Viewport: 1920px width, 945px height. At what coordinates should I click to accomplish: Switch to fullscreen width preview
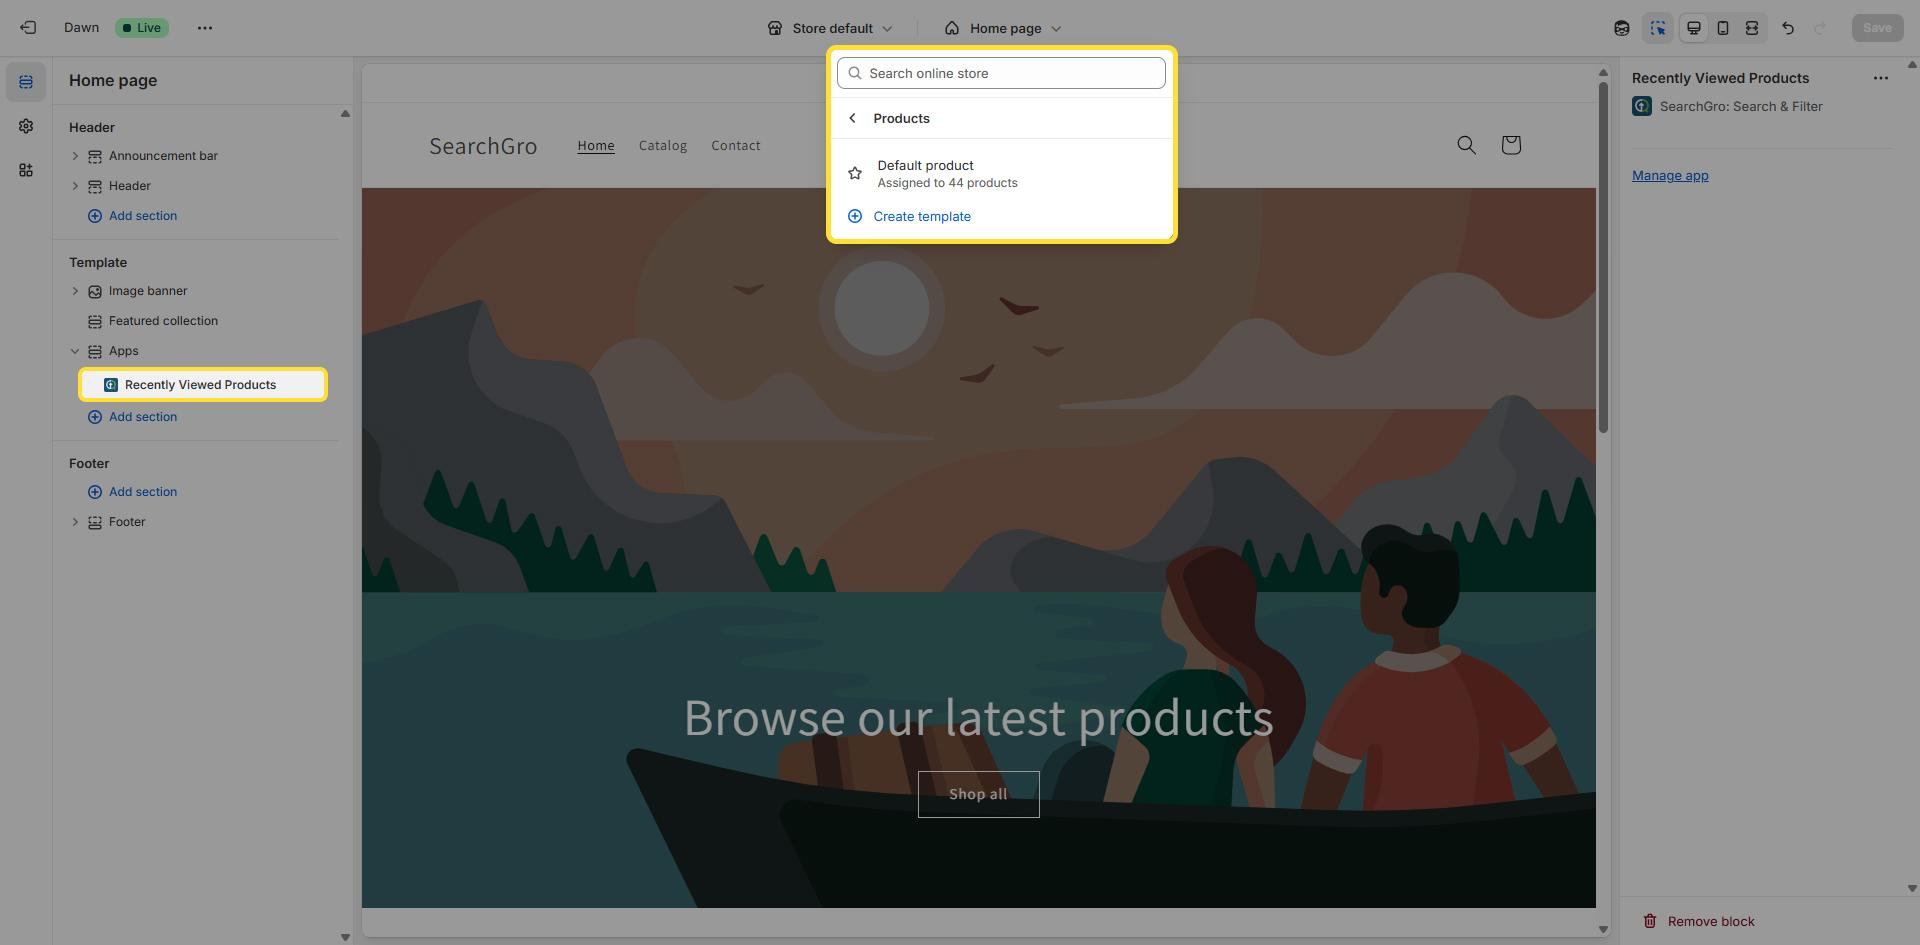tap(1752, 28)
